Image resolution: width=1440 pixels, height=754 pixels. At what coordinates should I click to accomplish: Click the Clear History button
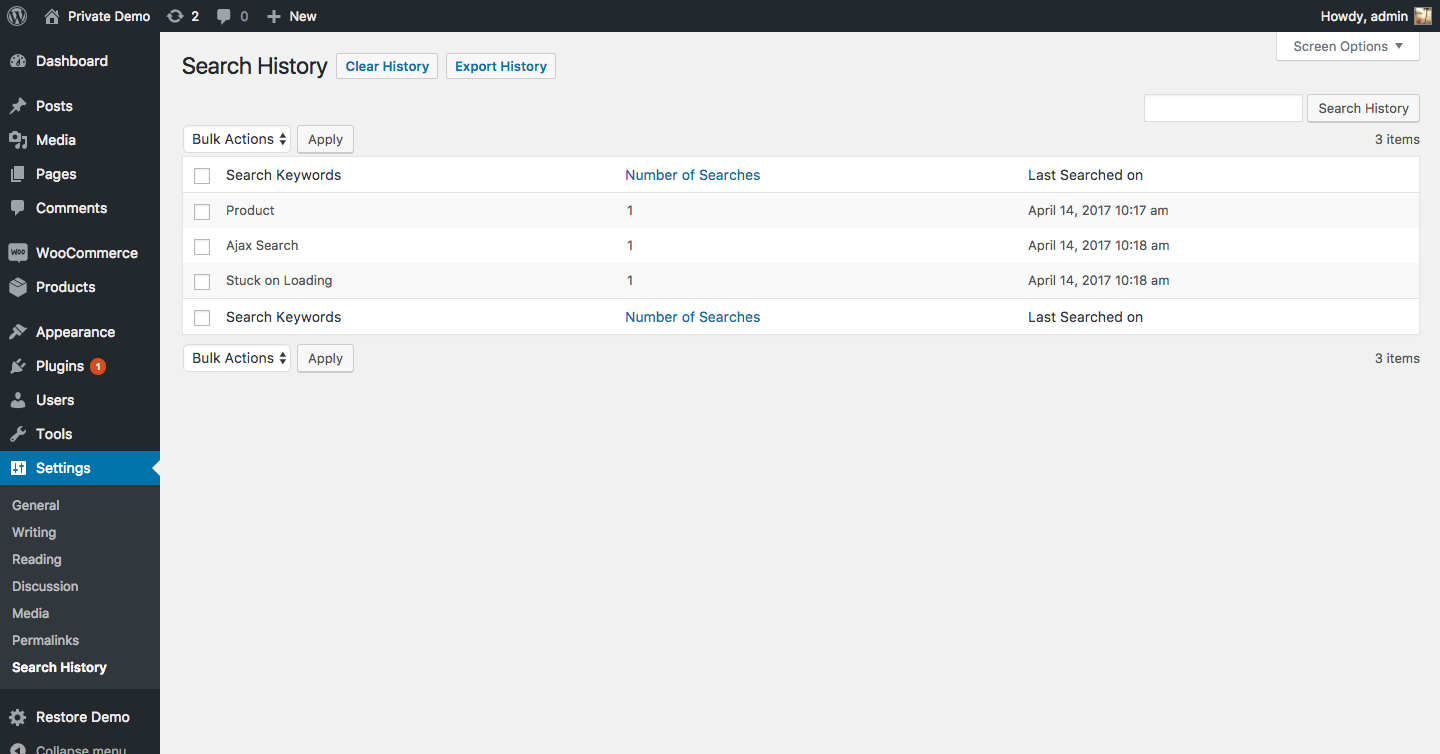tap(387, 66)
